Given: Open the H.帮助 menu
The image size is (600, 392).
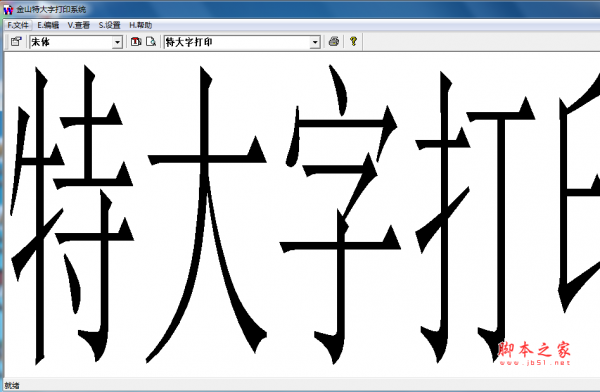Looking at the screenshot, I should [x=140, y=25].
